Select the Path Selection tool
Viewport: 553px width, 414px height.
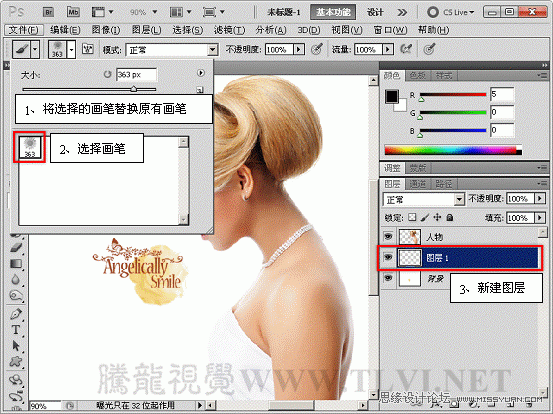16,346
